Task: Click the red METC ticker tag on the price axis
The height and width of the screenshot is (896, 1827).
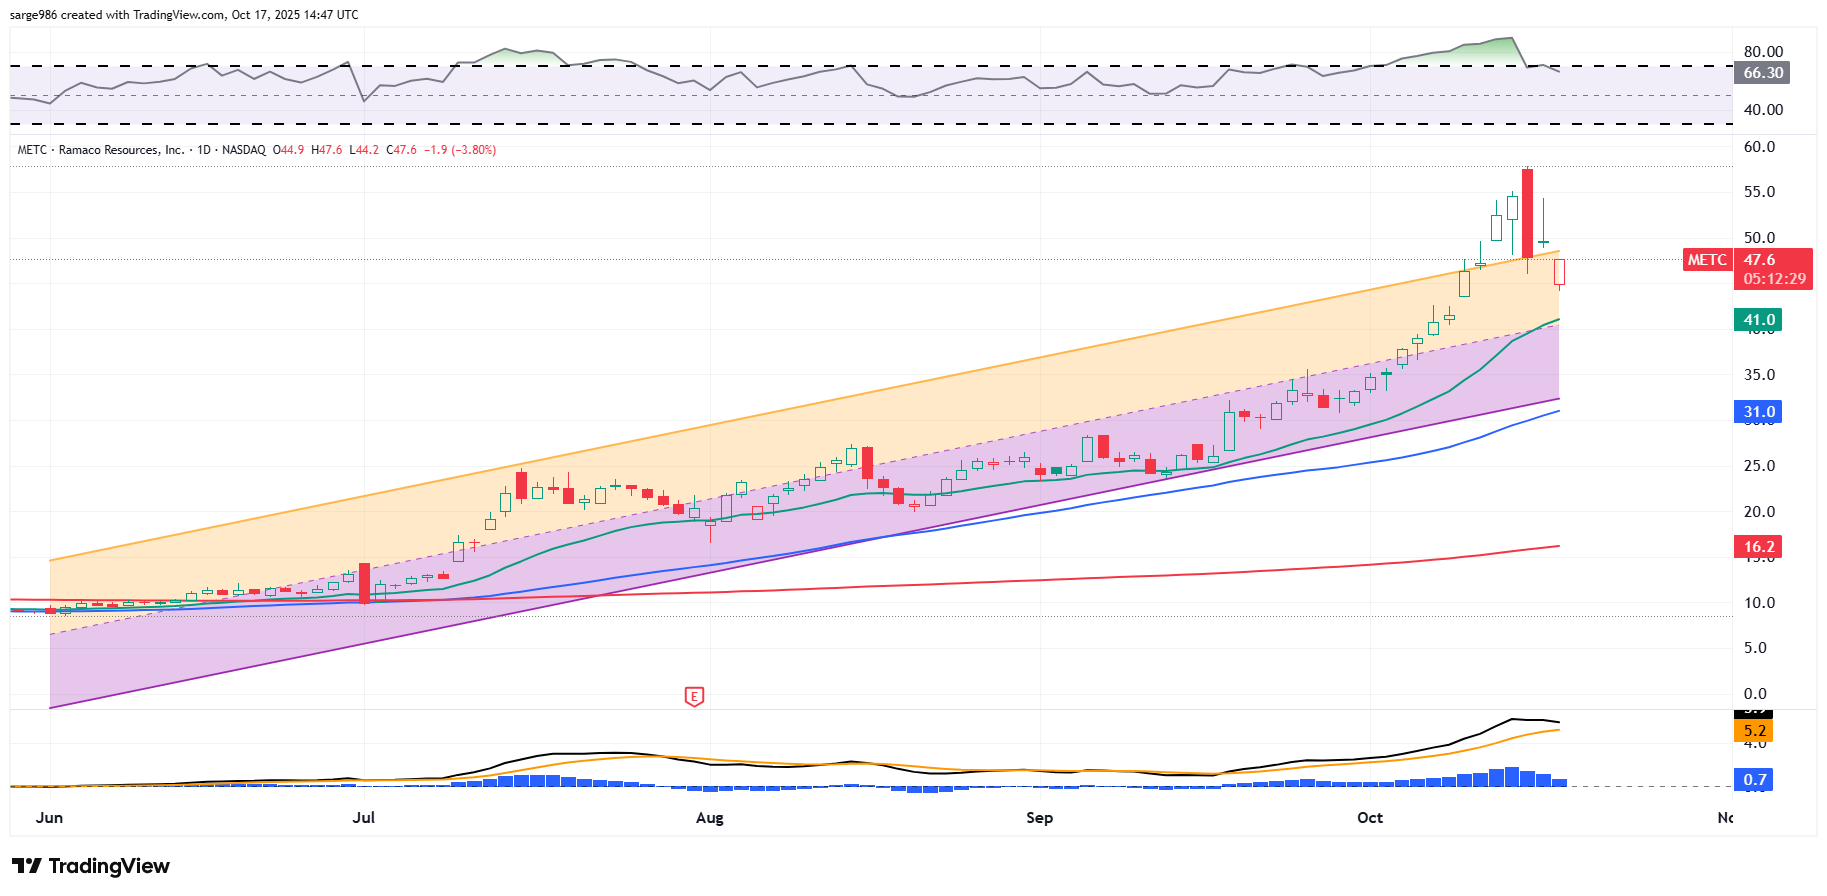Action: (x=1707, y=260)
